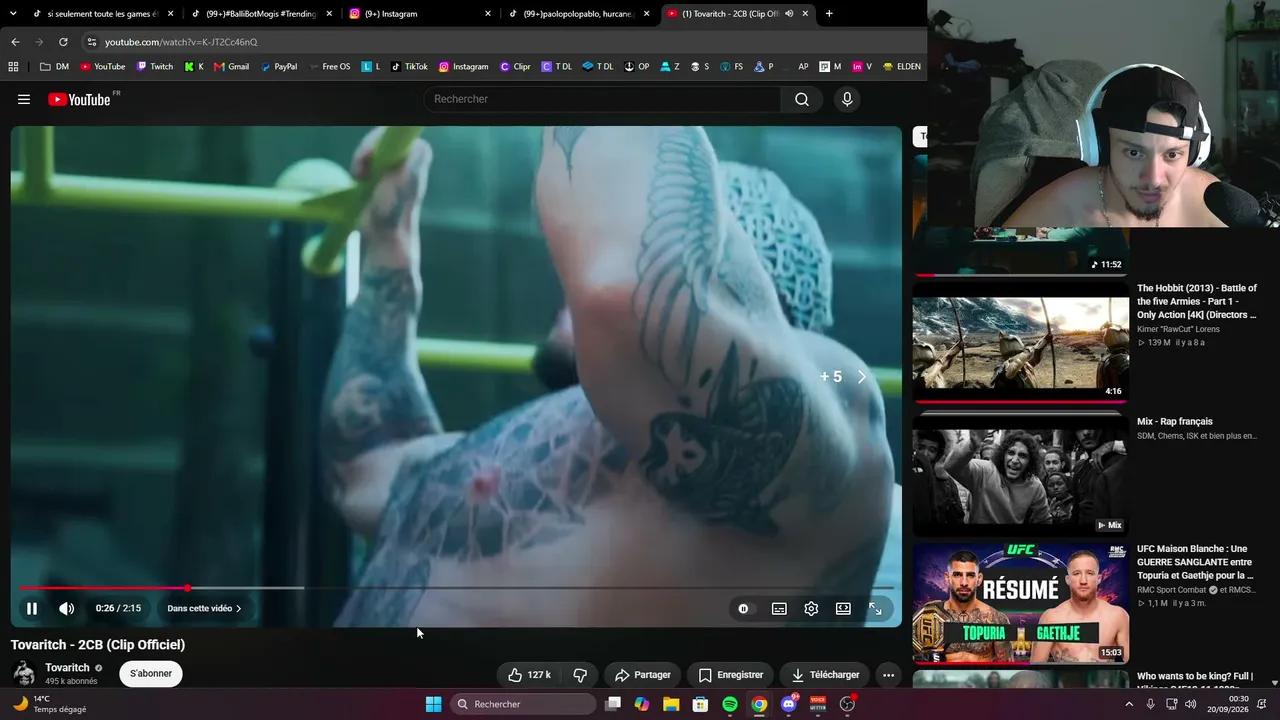
Task: Pause the video with the player pause button
Action: tap(32, 608)
